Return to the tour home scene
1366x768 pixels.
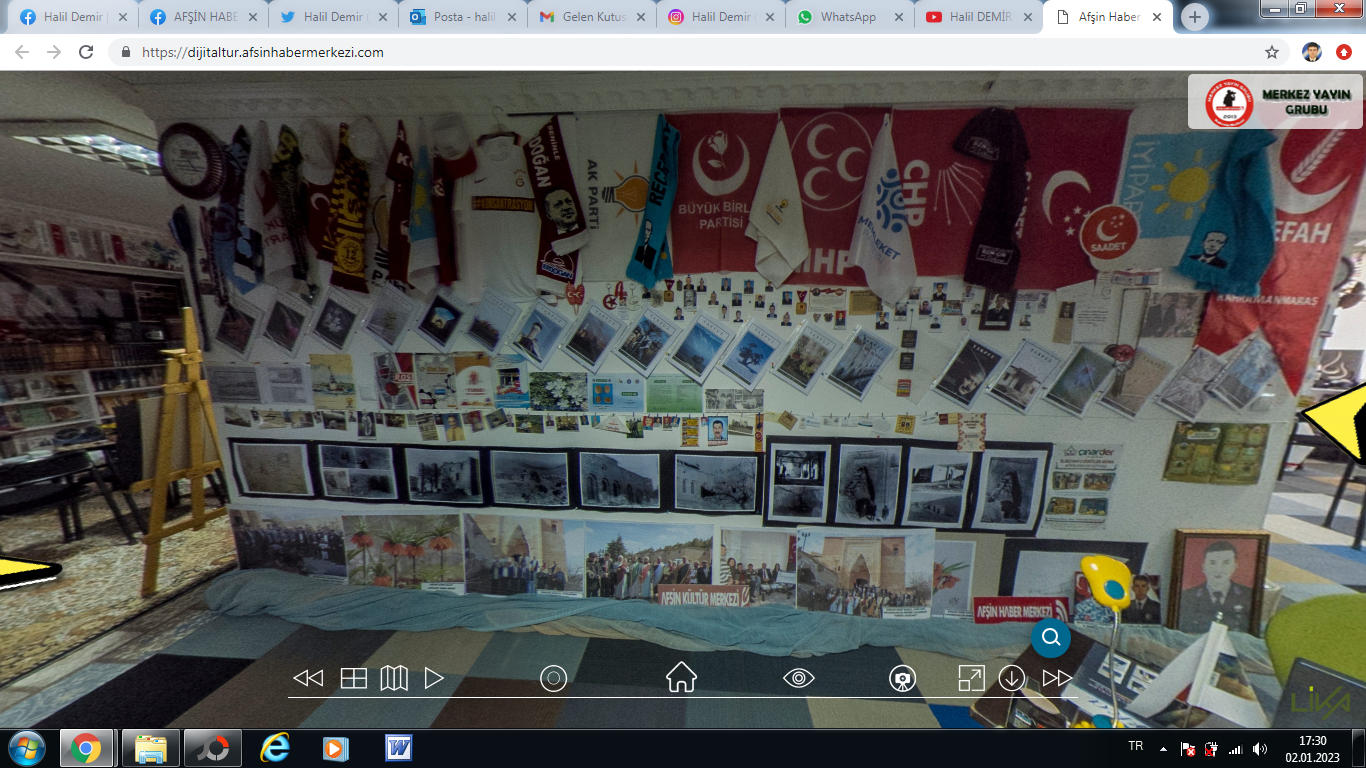681,677
